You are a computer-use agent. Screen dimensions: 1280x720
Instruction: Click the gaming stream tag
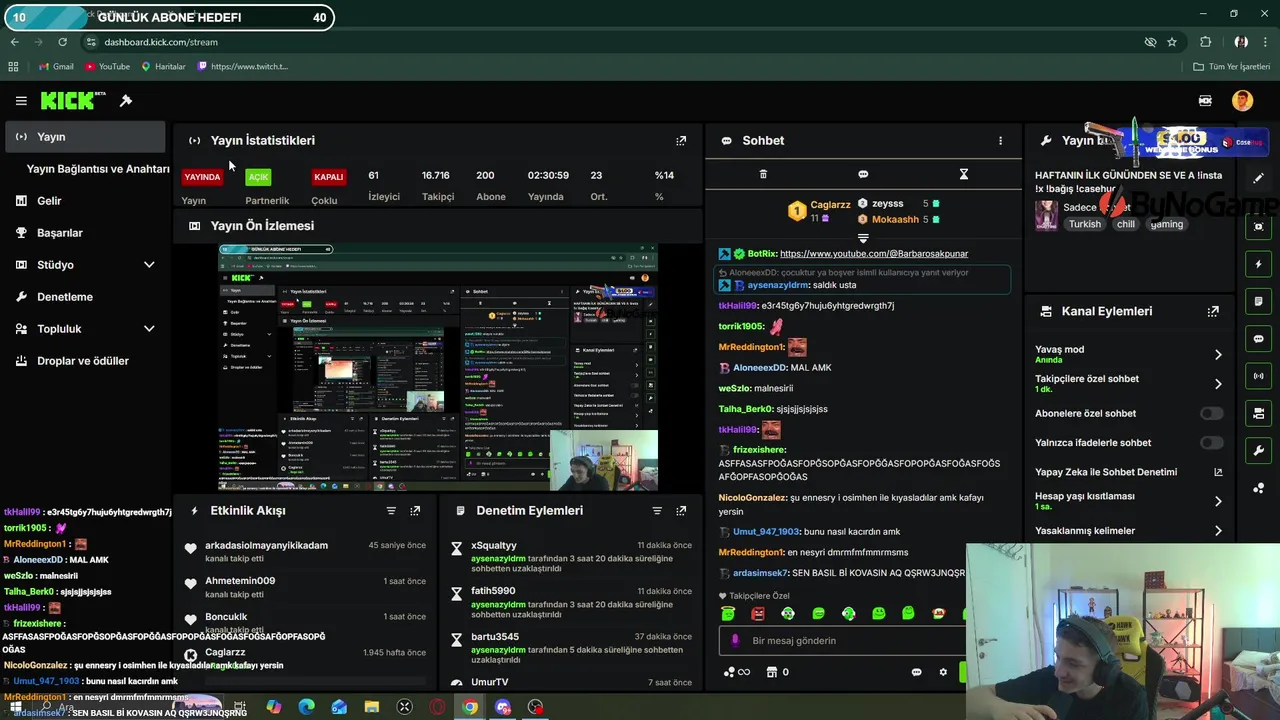tap(1167, 225)
